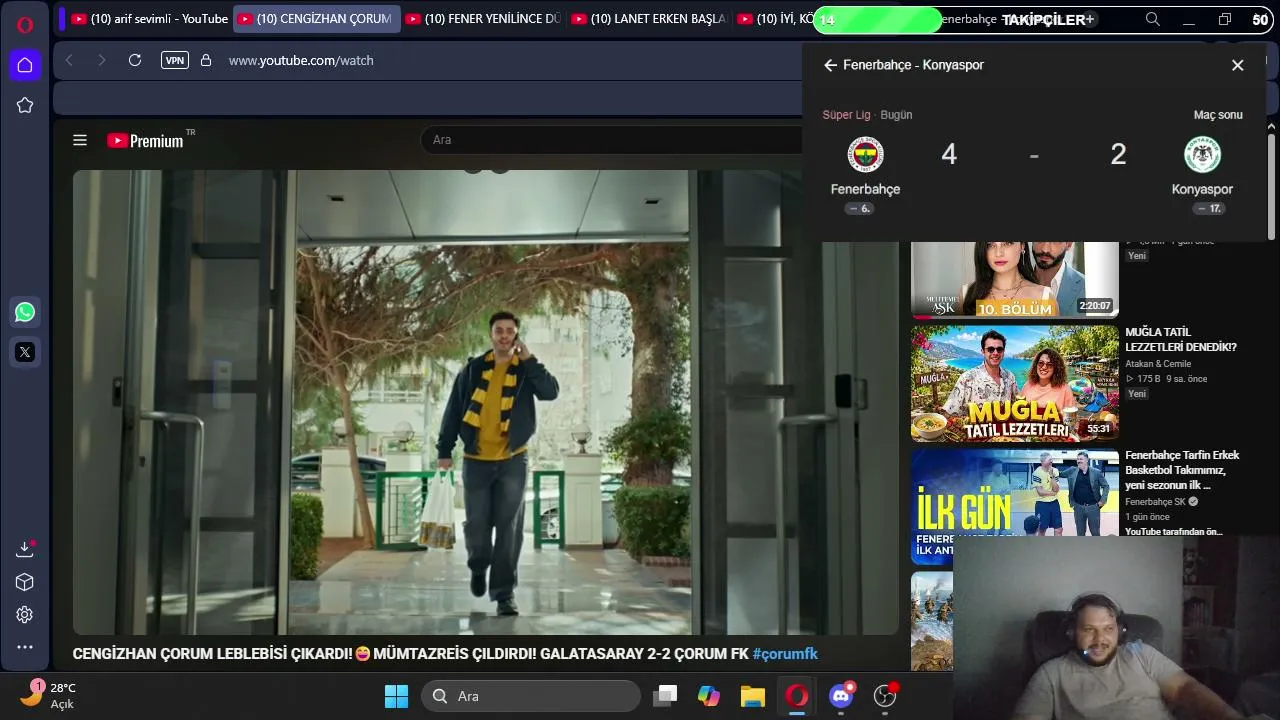1280x720 pixels.
Task: Switch to the 'arif sevimli - YouTube' tab
Action: 149,19
